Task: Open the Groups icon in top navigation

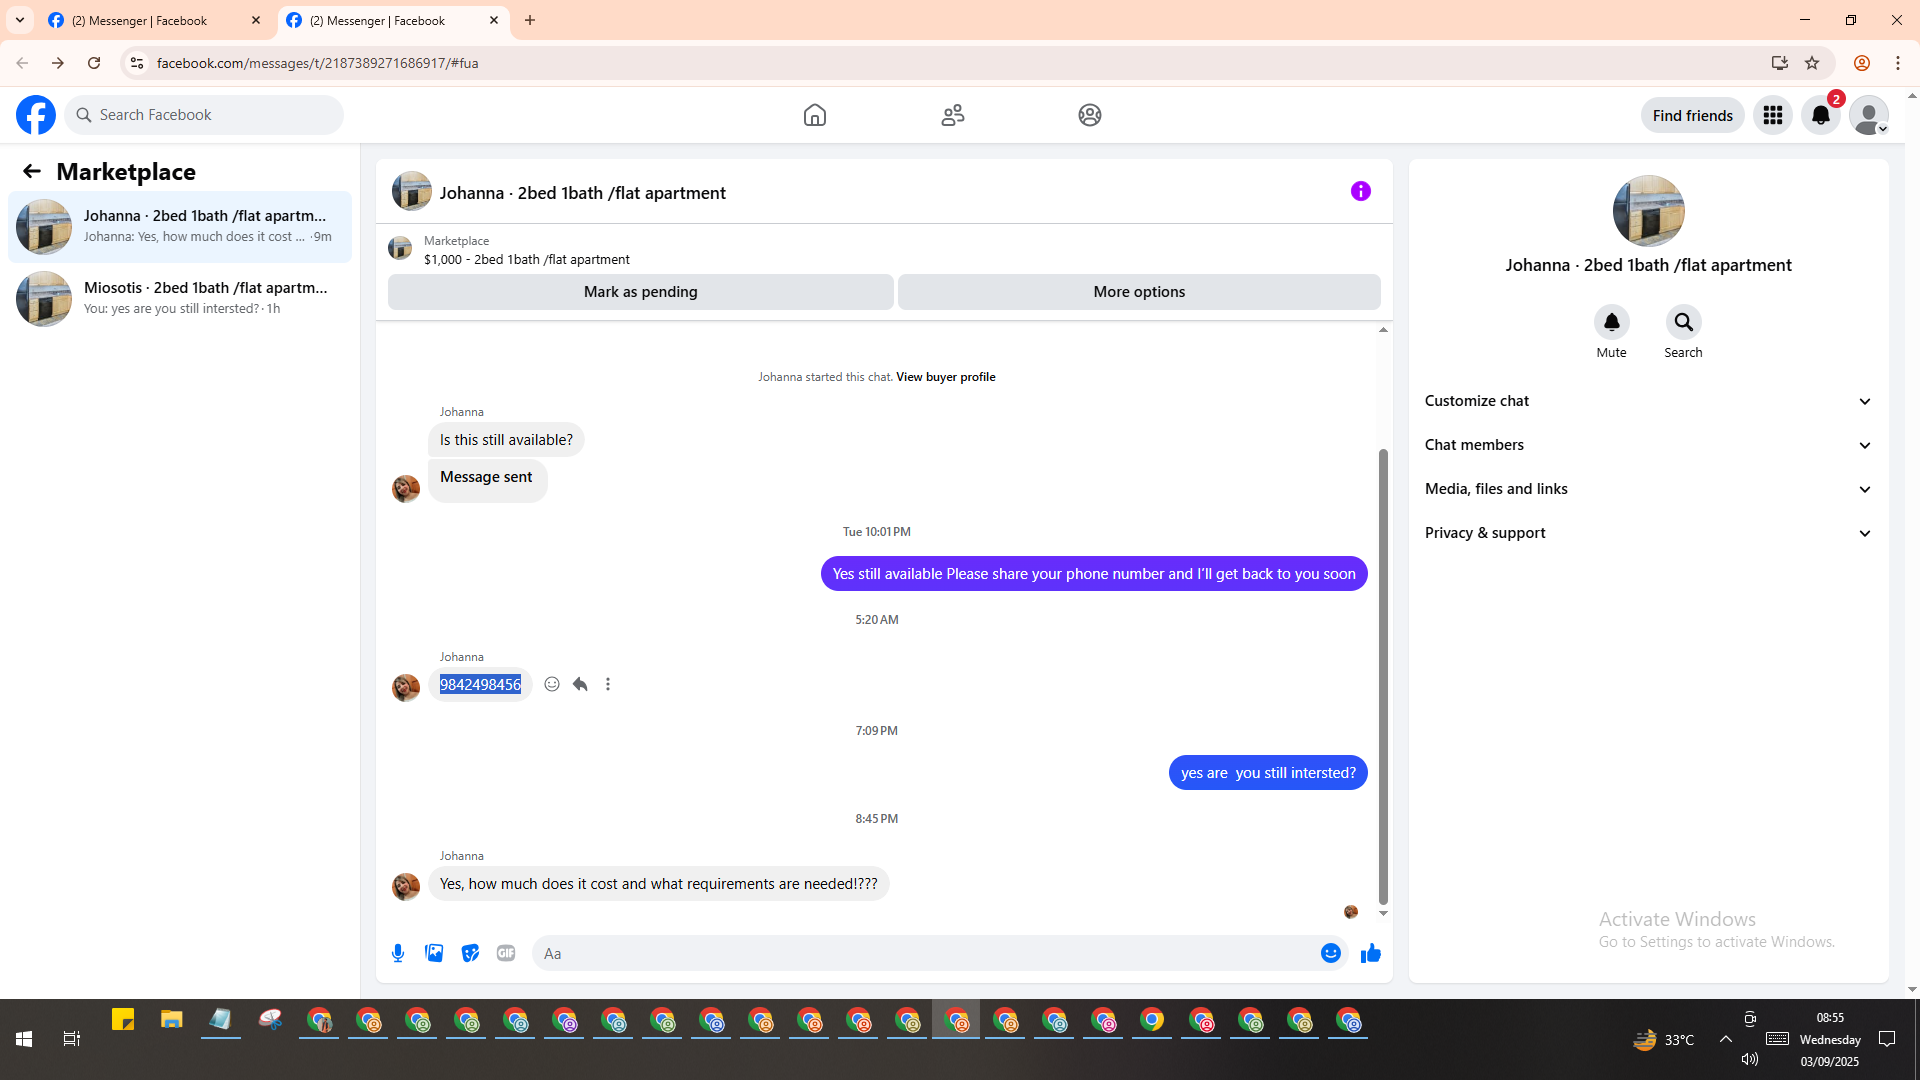Action: (x=1090, y=115)
